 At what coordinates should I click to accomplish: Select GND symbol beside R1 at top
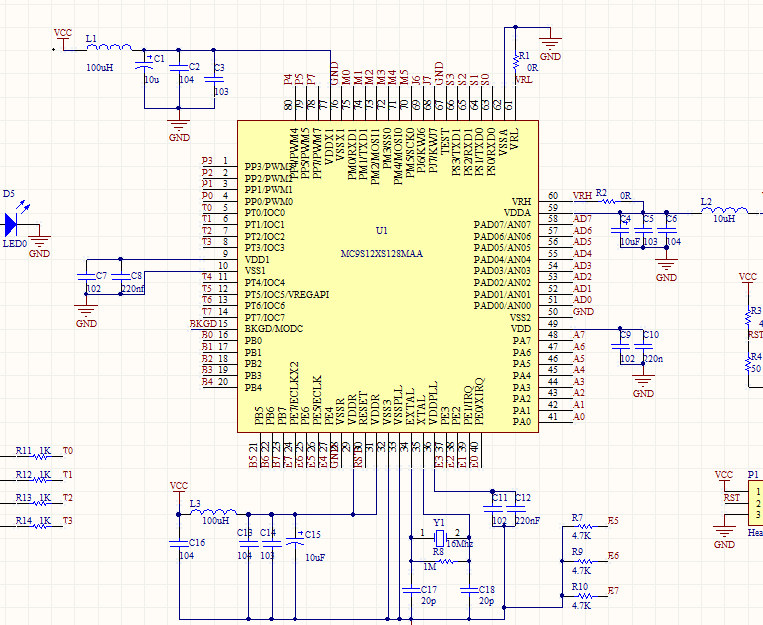(x=550, y=44)
